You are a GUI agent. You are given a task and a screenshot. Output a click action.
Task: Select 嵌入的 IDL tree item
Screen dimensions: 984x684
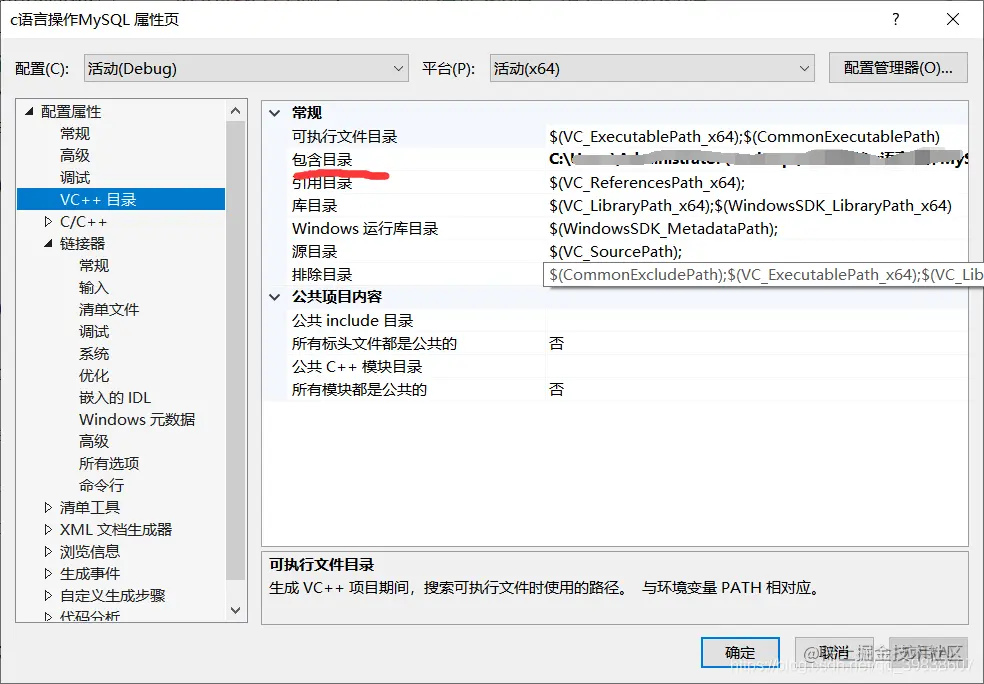[115, 397]
